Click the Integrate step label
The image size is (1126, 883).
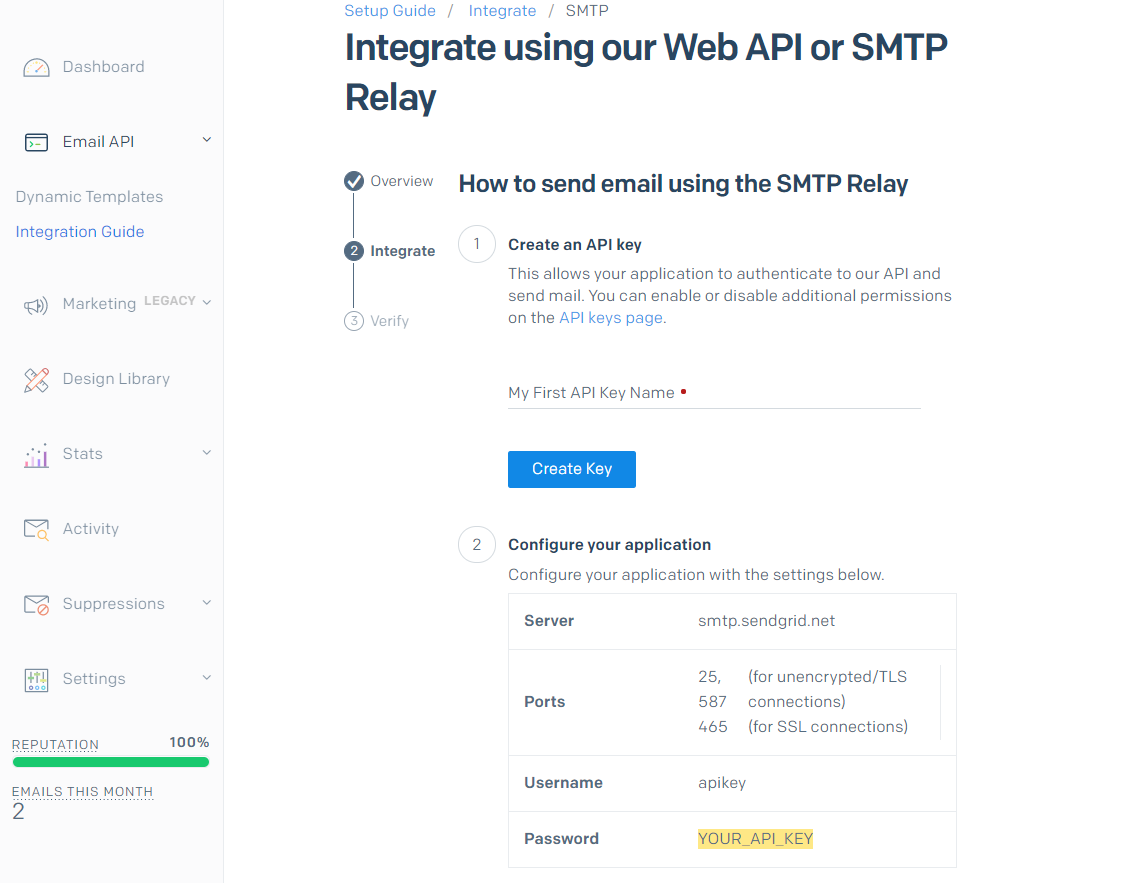[403, 251]
